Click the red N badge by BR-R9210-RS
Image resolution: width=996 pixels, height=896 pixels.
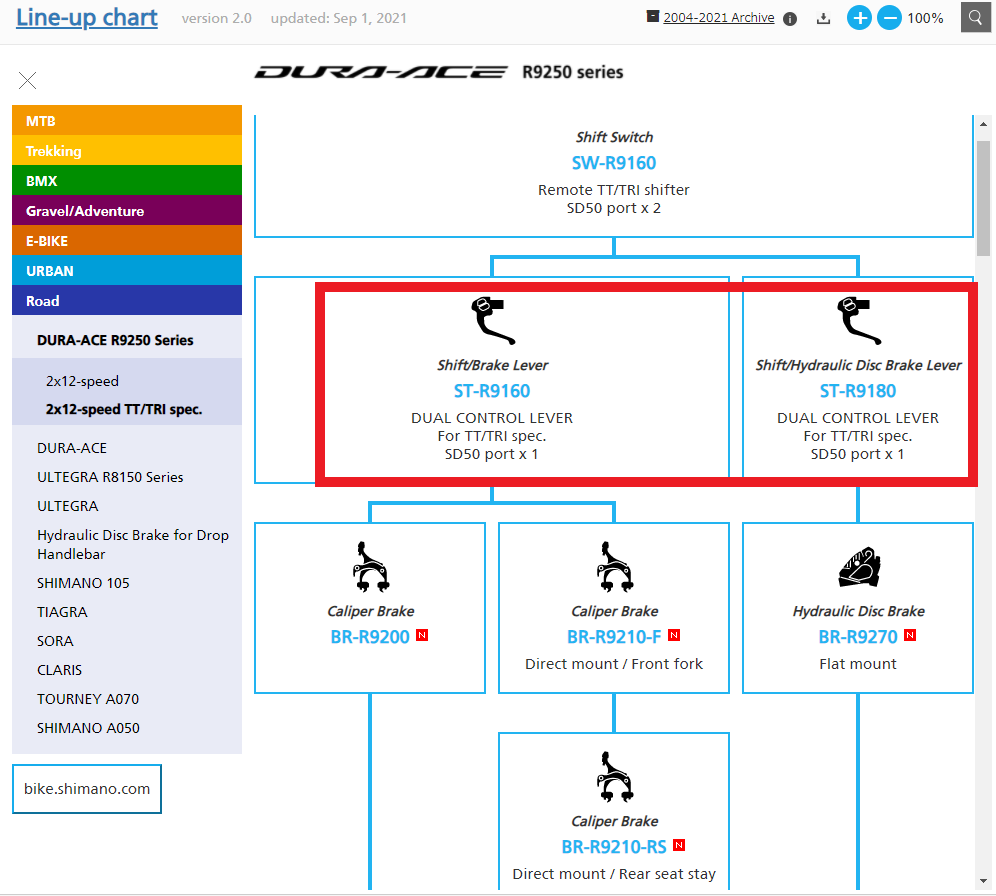tap(679, 845)
